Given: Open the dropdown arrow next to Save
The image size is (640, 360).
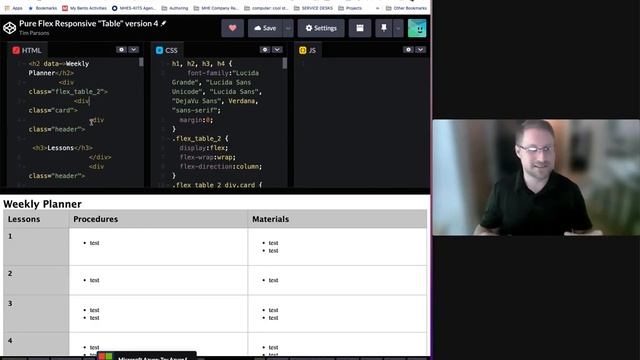Looking at the screenshot, I should [x=288, y=28].
